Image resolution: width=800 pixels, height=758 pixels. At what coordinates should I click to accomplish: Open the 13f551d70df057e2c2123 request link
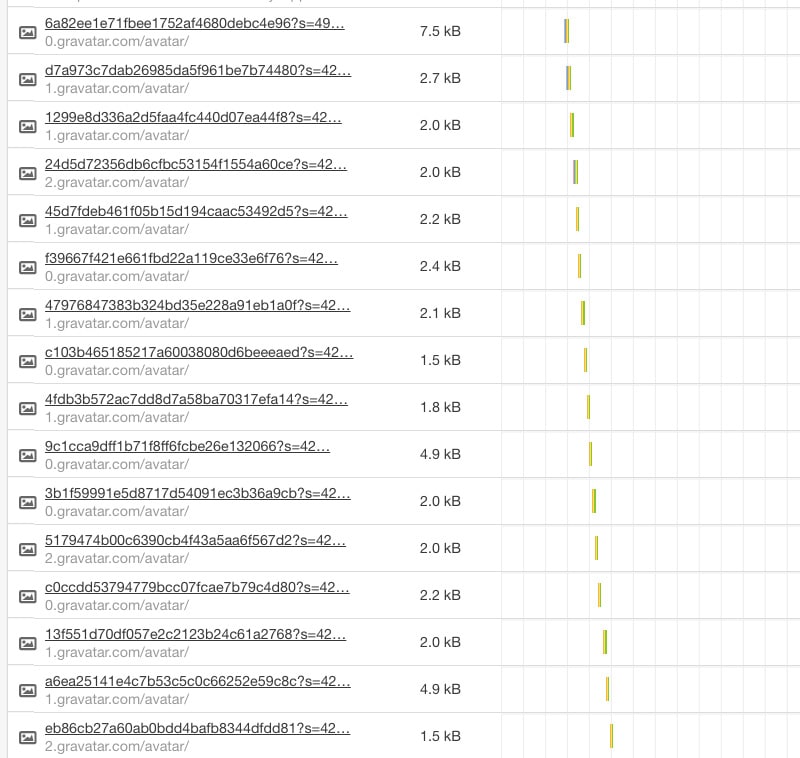point(196,634)
